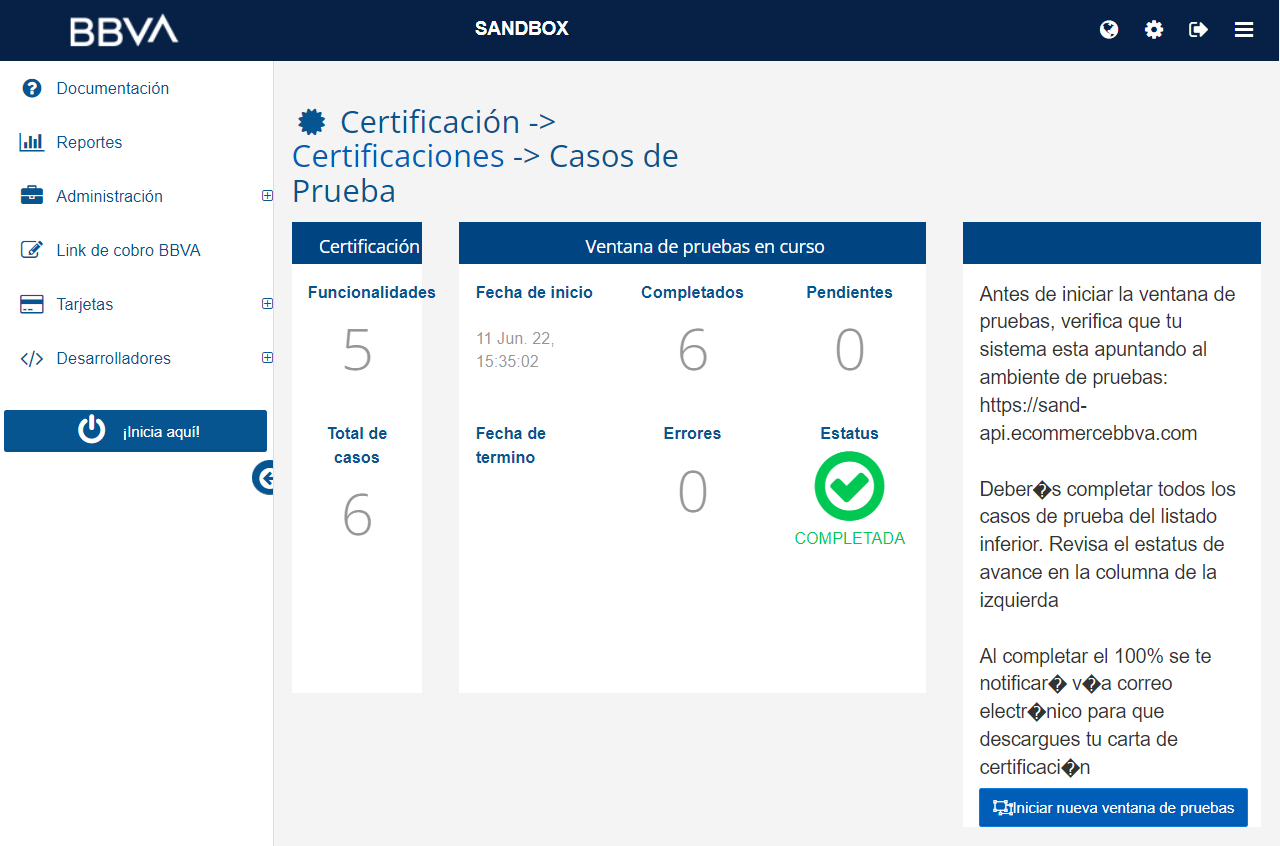Click the Fecha de termino label

pos(511,446)
